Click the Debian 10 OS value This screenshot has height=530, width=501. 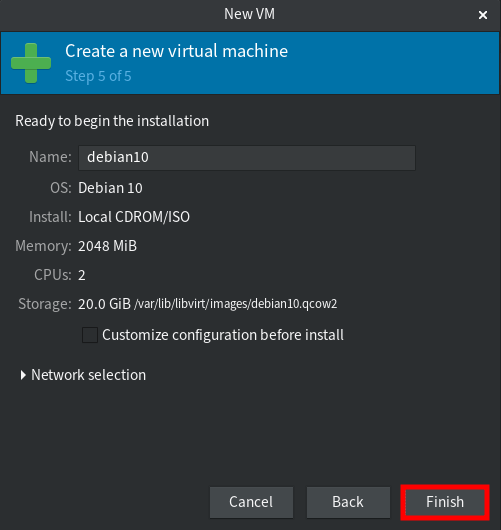(x=110, y=188)
